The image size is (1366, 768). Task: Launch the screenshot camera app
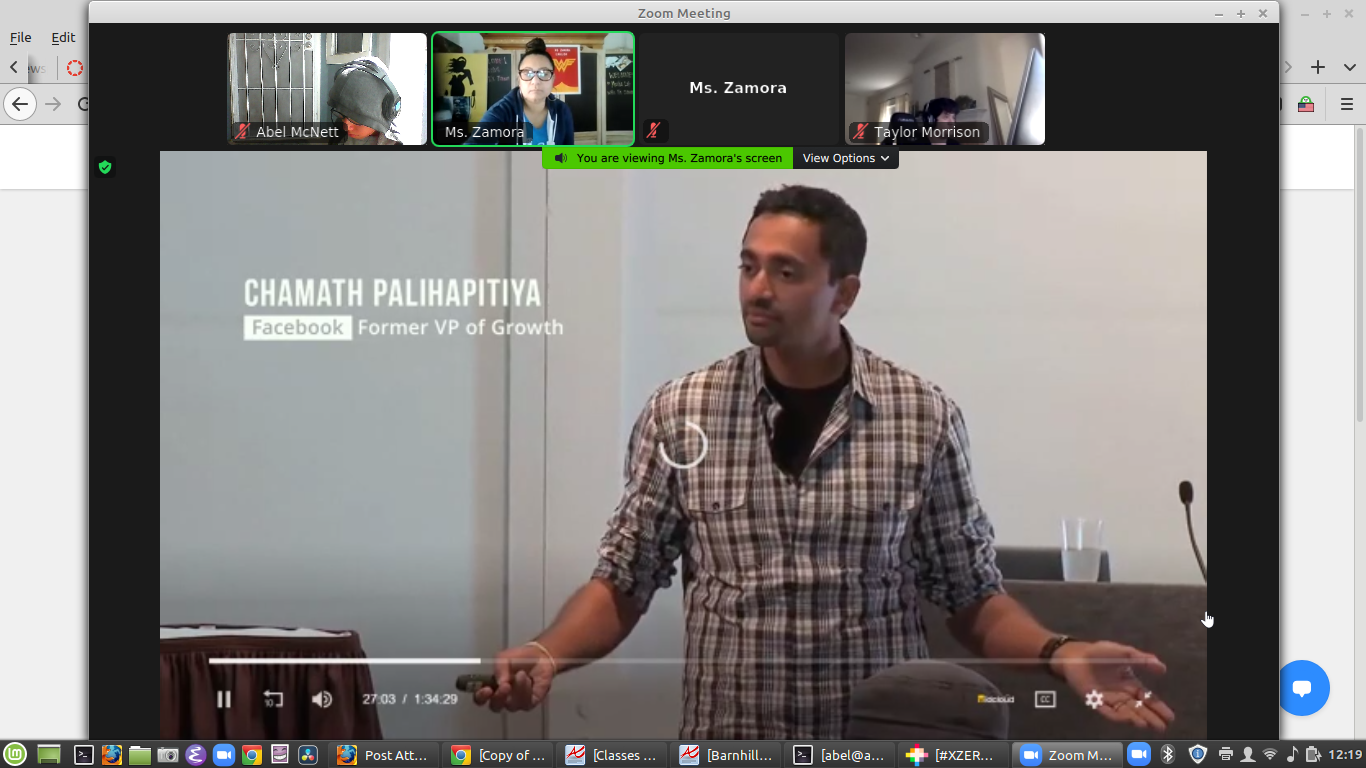(x=168, y=755)
